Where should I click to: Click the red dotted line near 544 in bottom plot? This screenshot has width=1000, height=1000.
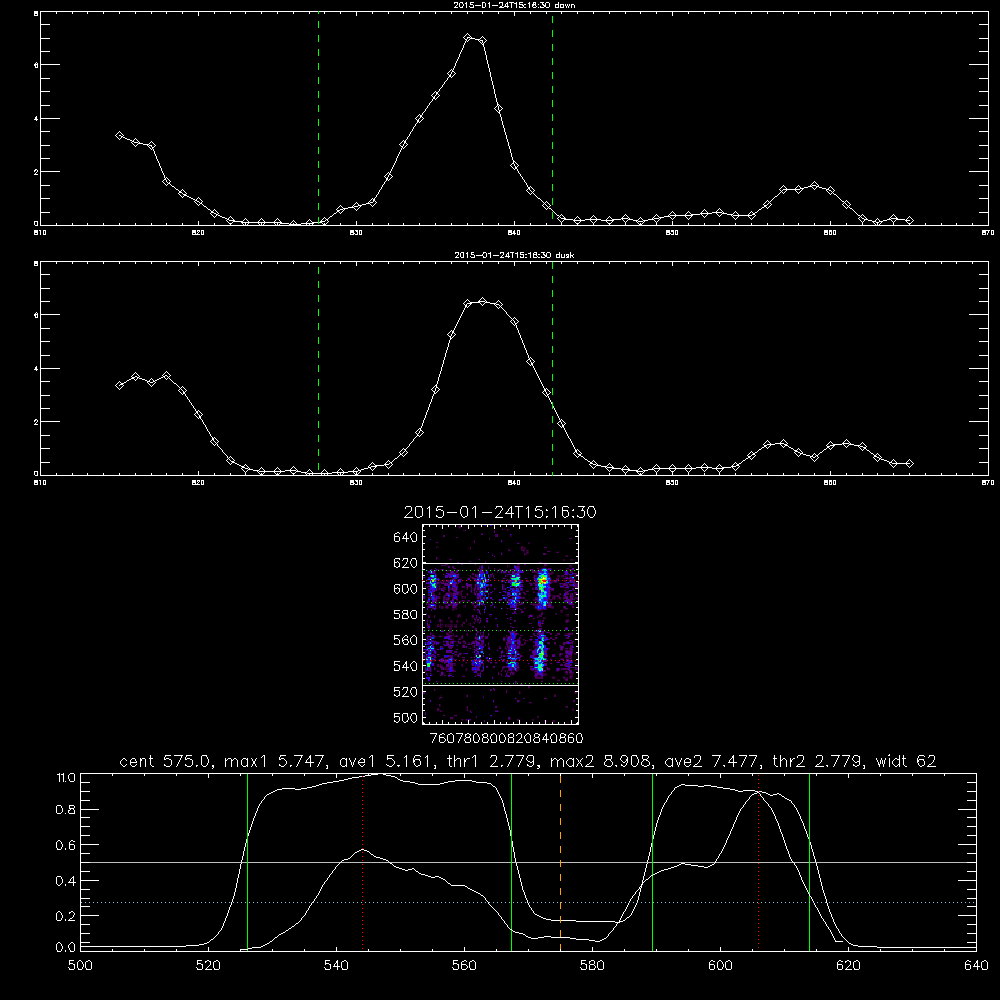pyautogui.click(x=362, y=862)
